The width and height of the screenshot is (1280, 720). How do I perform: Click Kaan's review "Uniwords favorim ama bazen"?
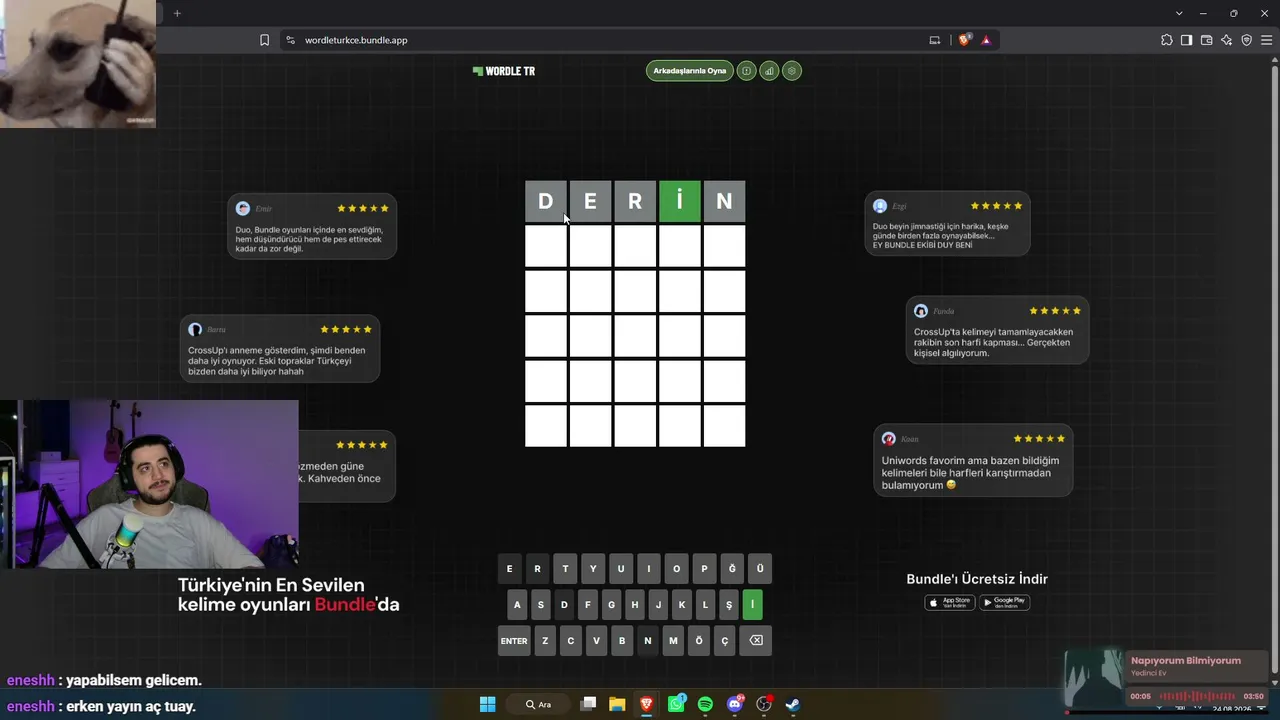click(x=973, y=461)
